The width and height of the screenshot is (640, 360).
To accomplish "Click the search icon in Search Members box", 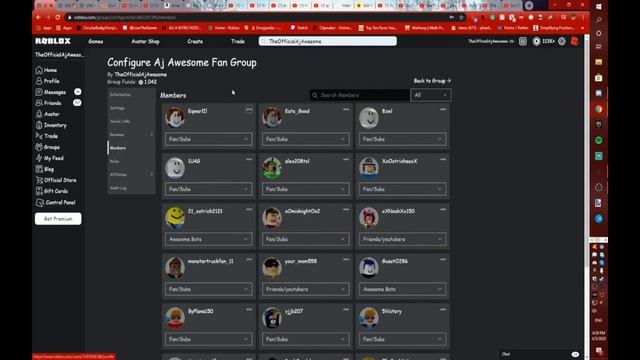I will (315, 96).
